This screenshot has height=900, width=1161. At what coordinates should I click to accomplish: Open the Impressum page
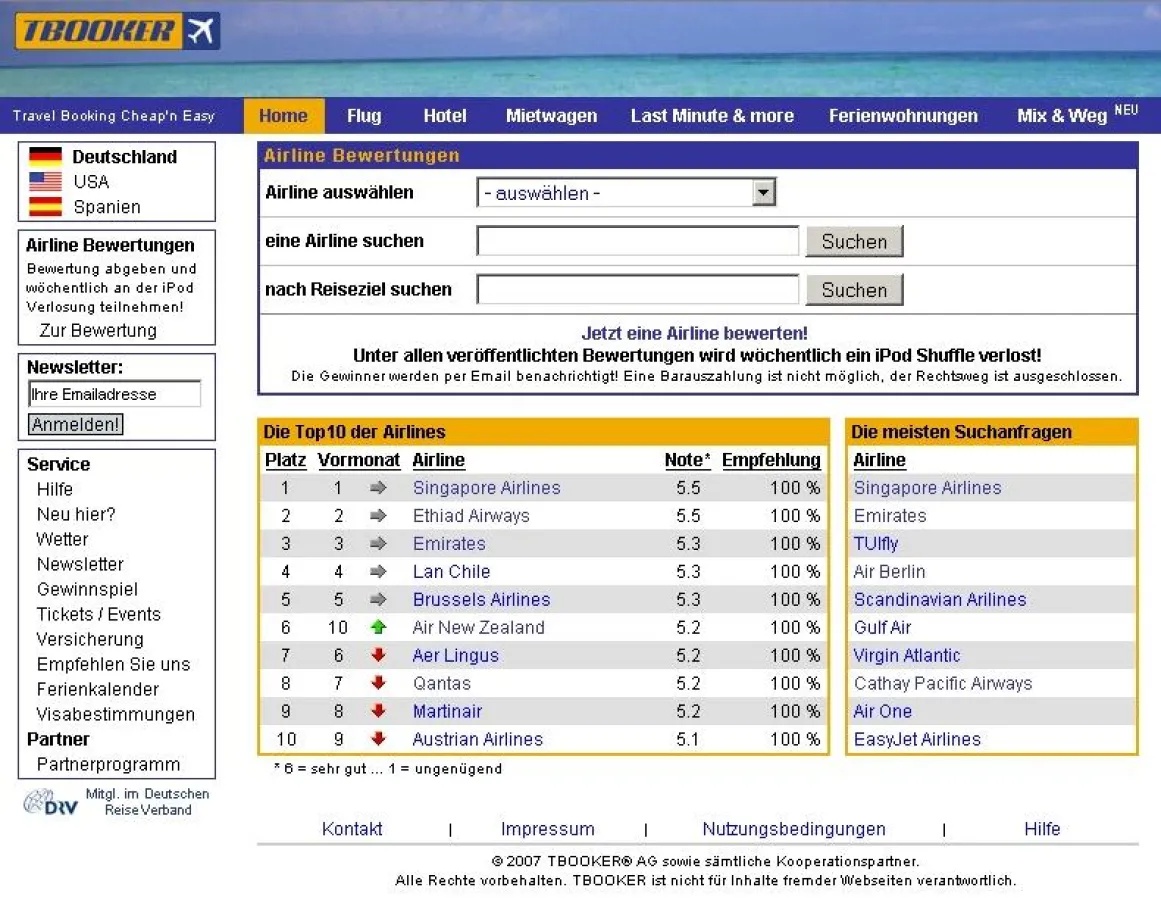[x=547, y=828]
